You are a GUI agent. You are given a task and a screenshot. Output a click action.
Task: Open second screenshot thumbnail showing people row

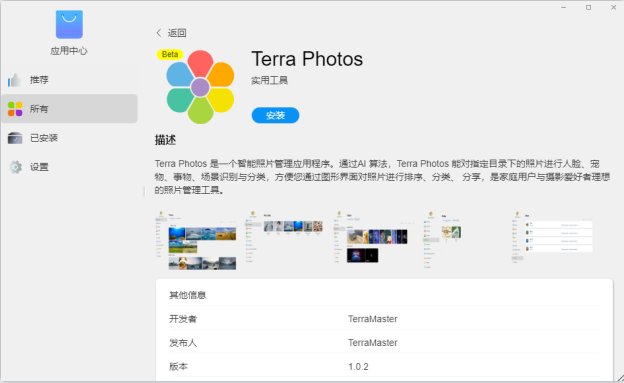[284, 238]
